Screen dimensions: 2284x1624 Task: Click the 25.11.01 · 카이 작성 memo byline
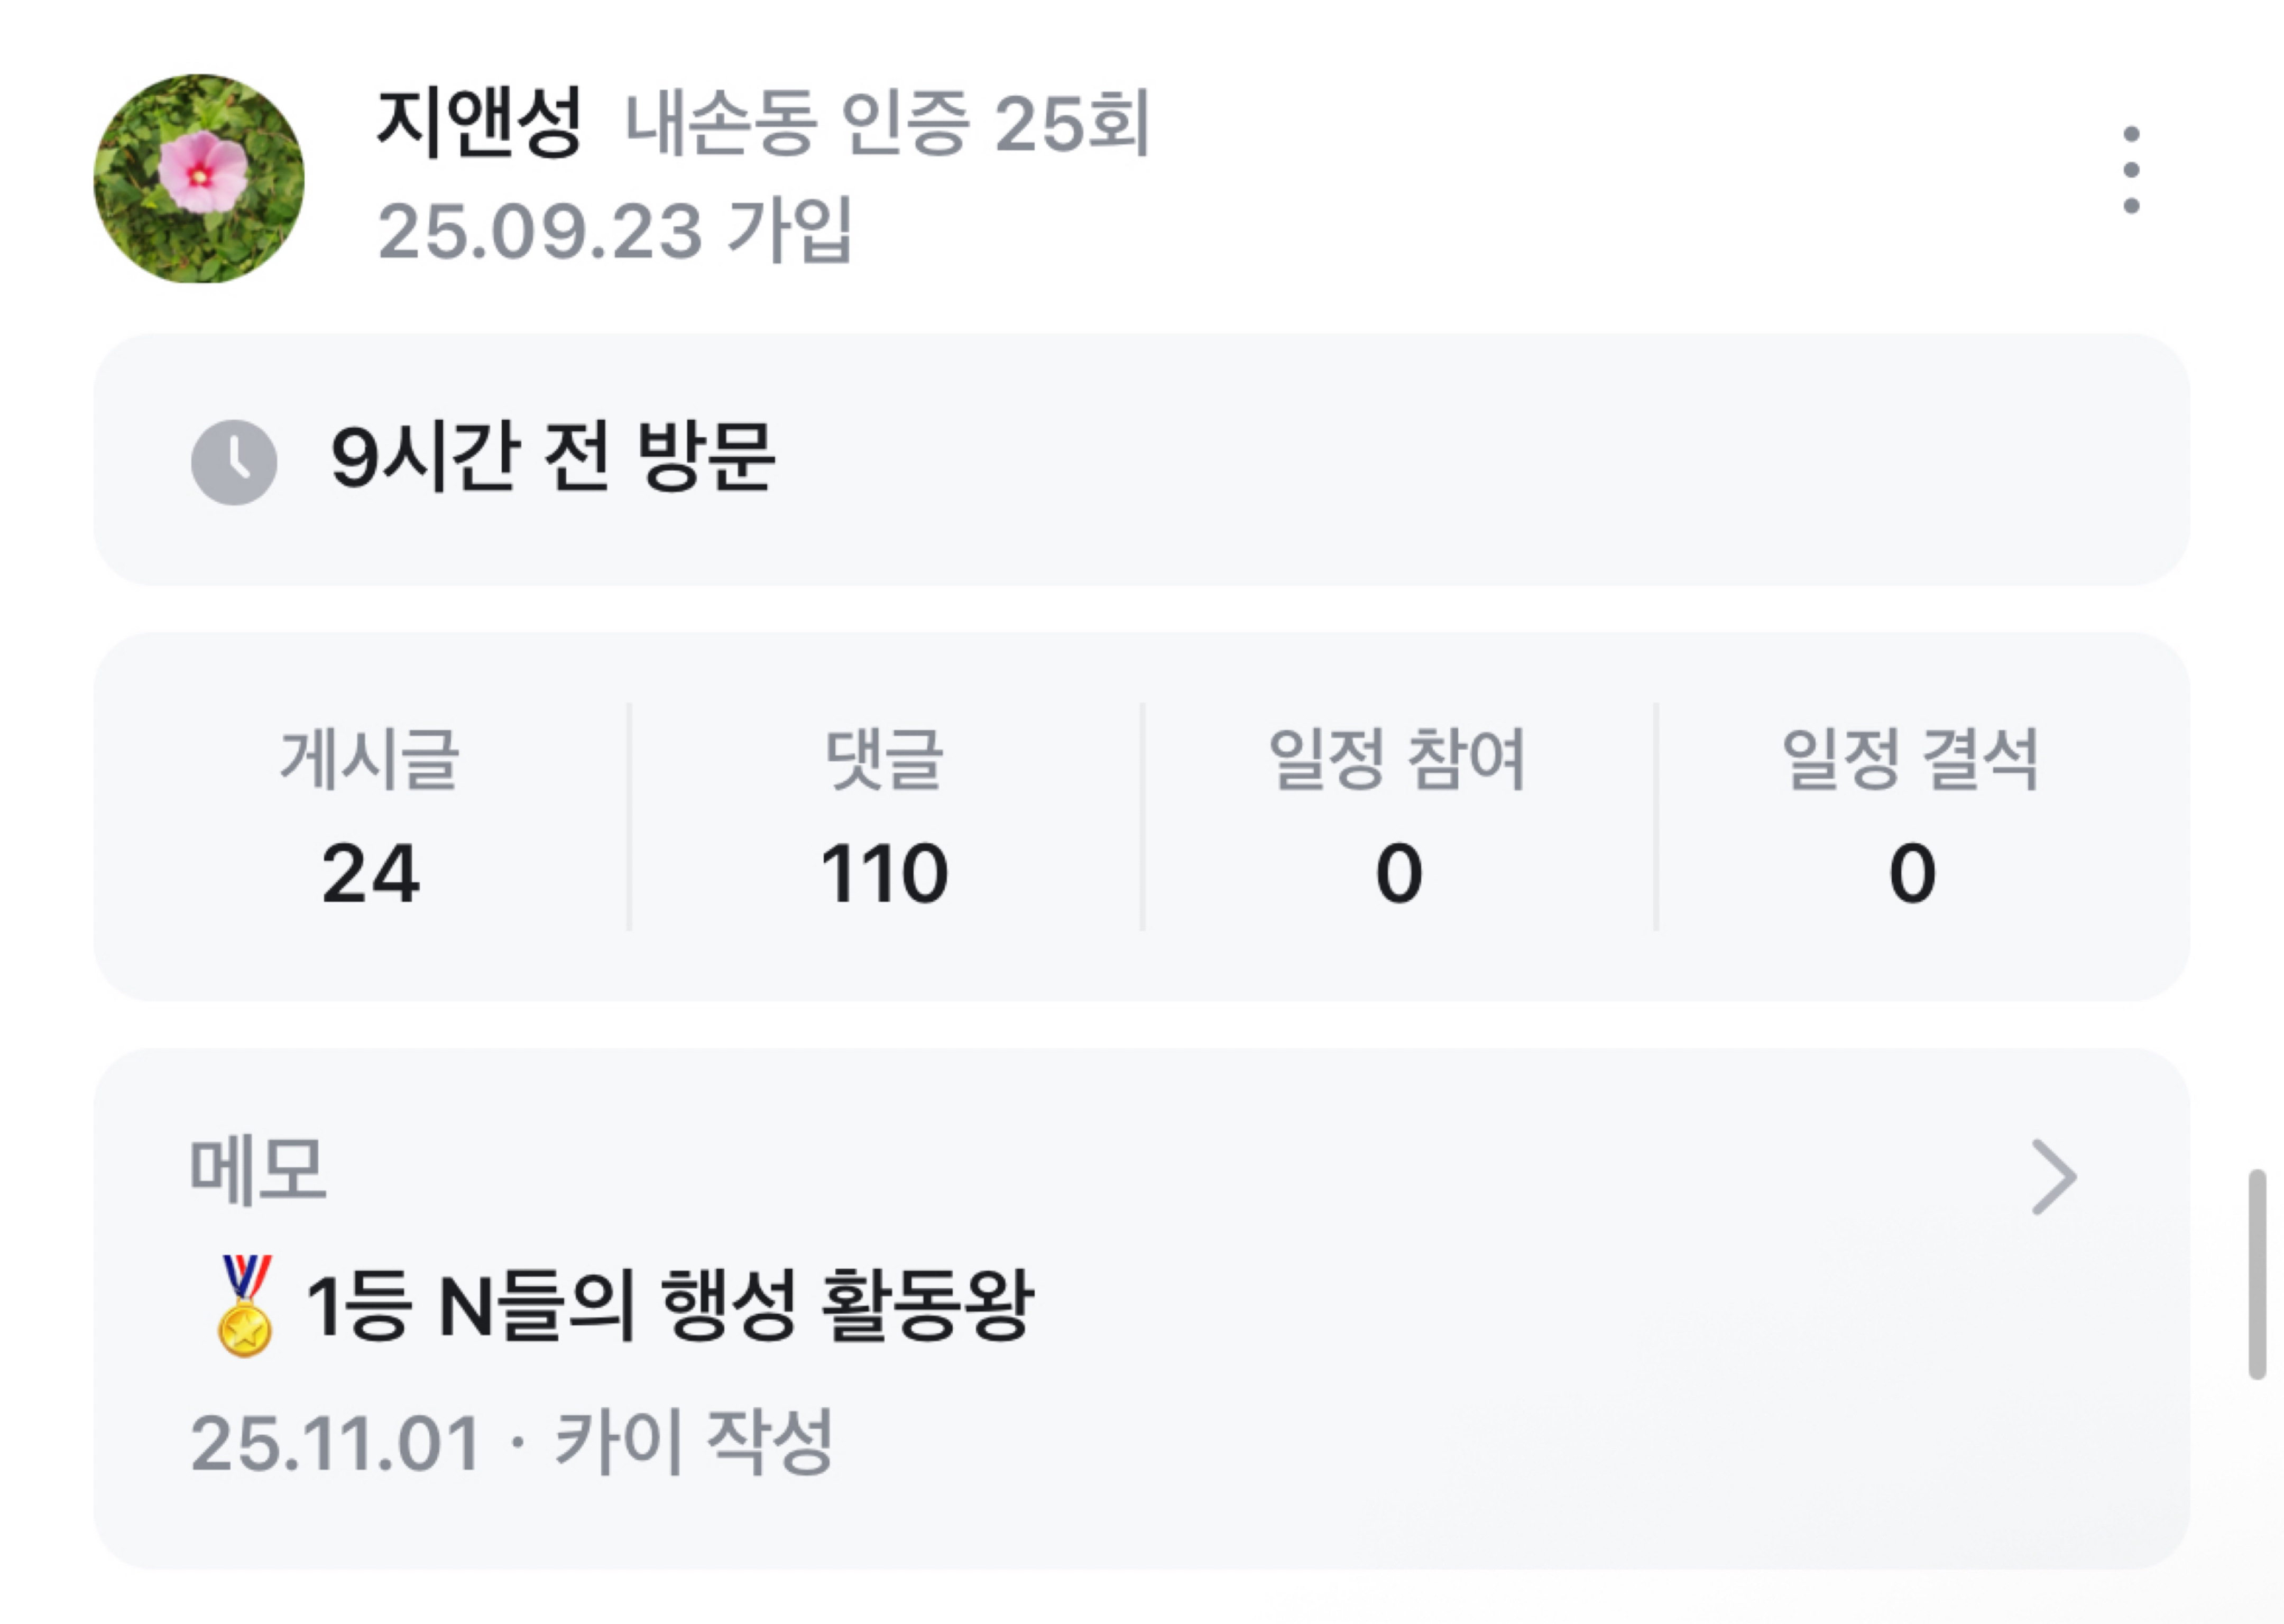coord(511,1443)
